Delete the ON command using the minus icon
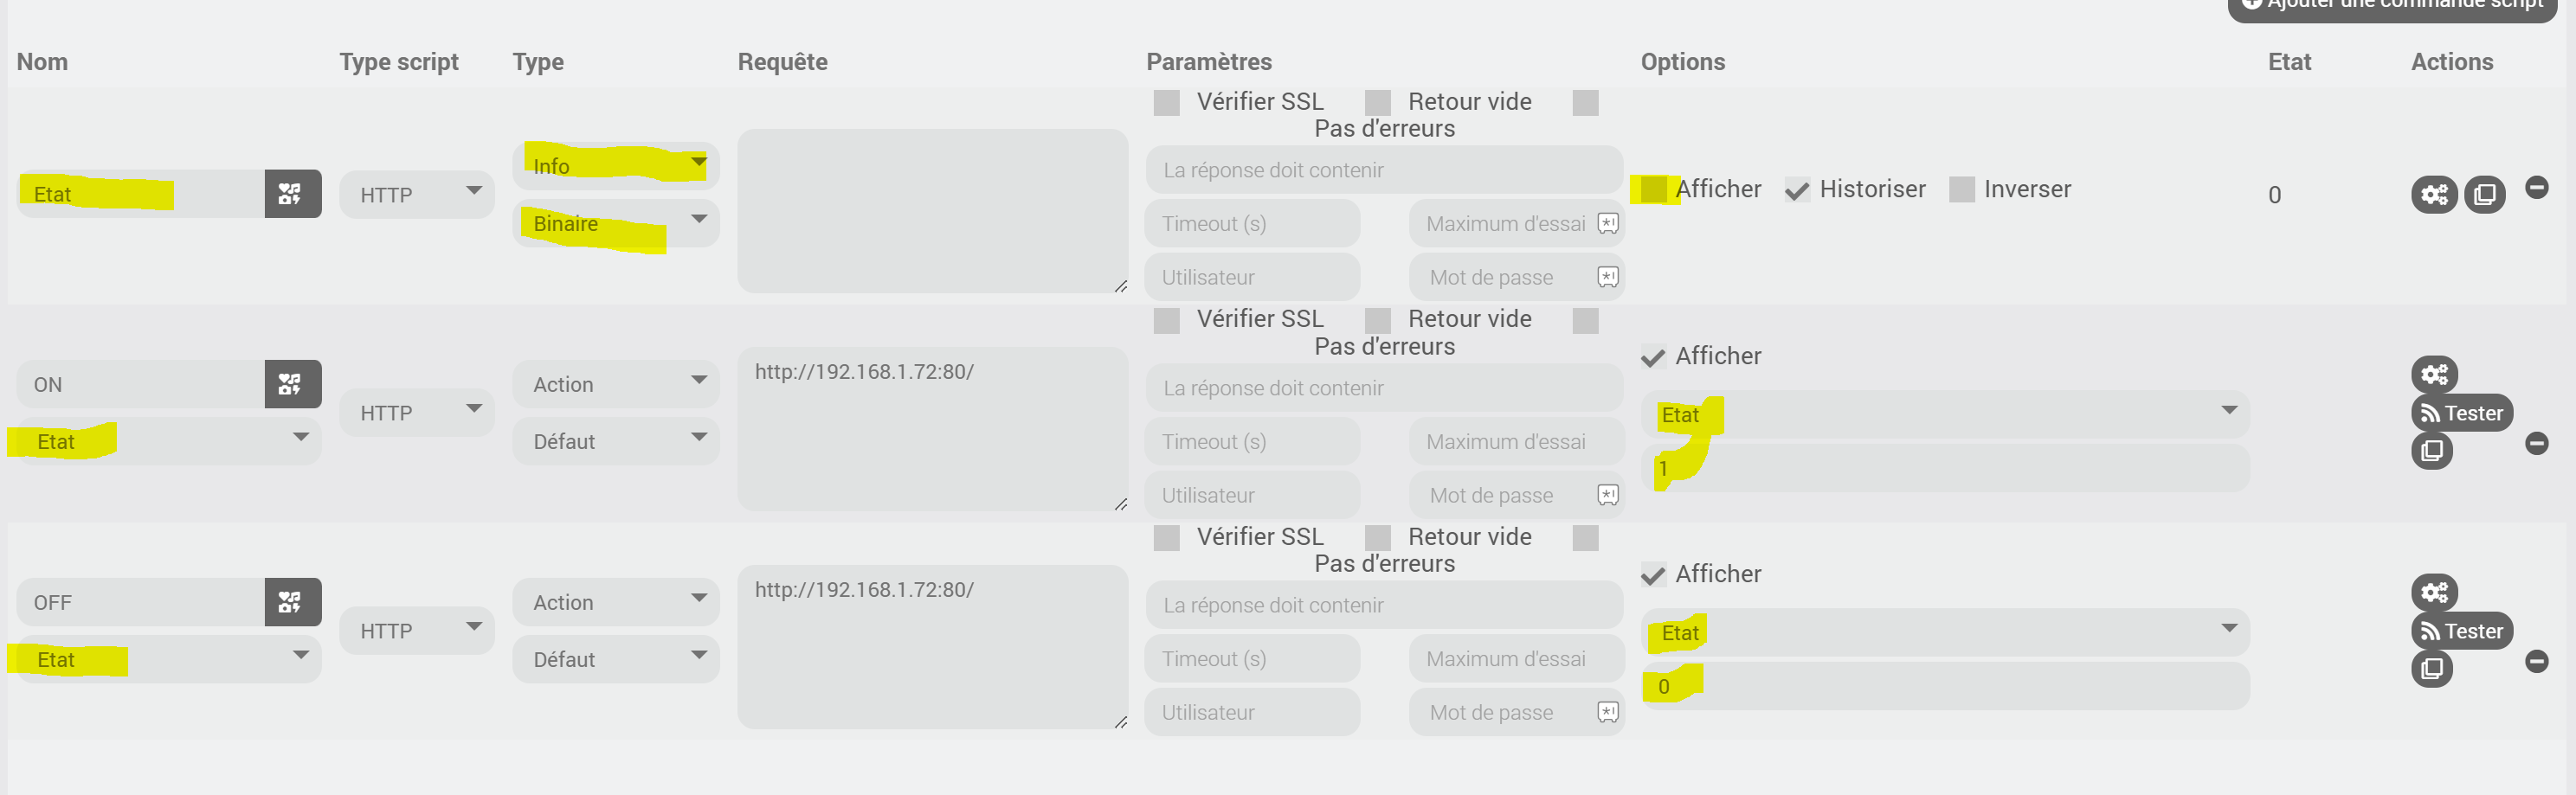The width and height of the screenshot is (2576, 795). [x=2536, y=443]
